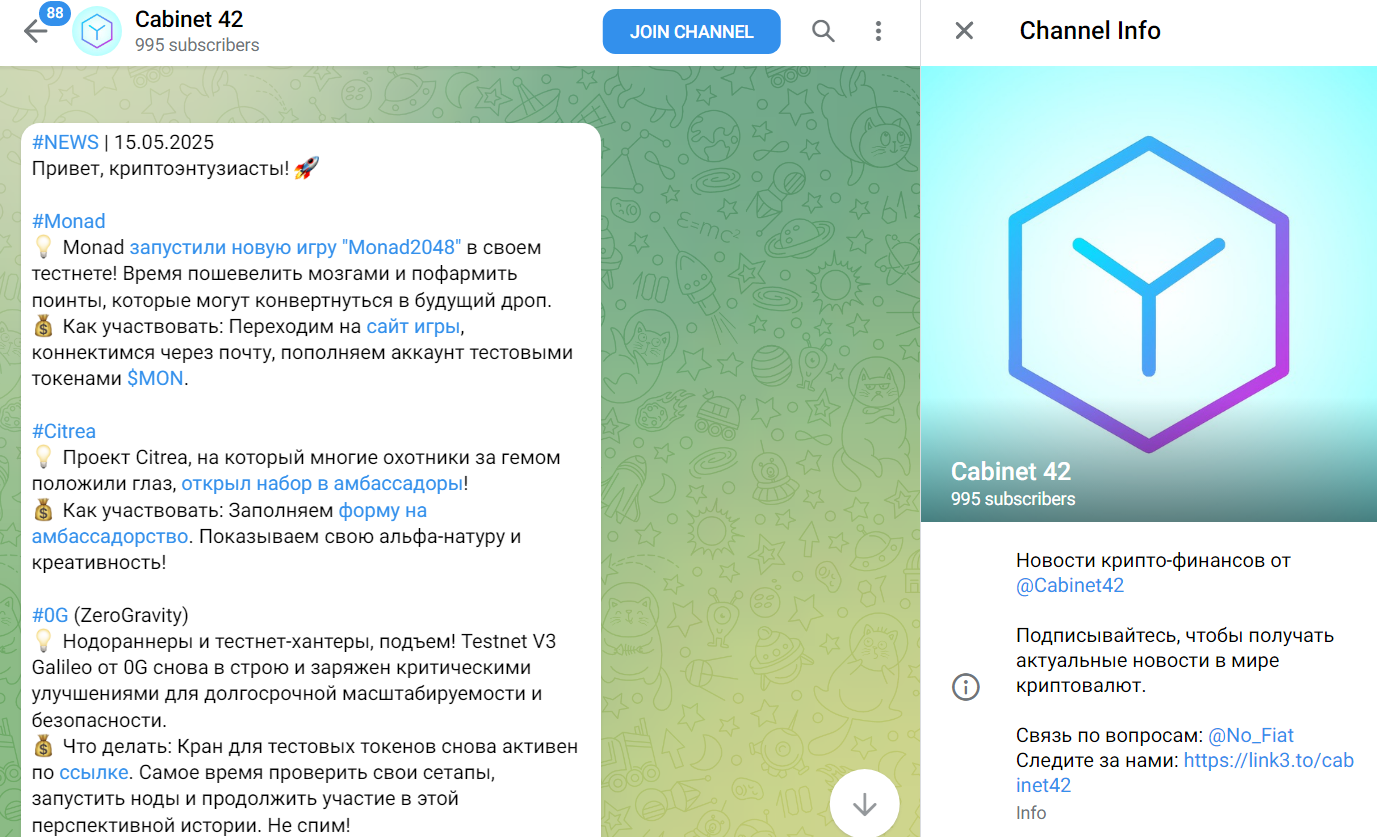Click the $MON token cashtag

pos(155,379)
